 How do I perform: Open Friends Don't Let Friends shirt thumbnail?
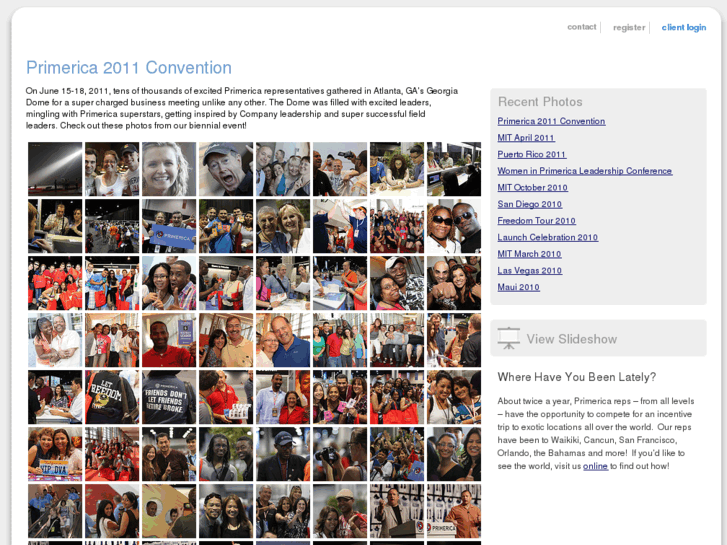pyautogui.click(x=169, y=397)
